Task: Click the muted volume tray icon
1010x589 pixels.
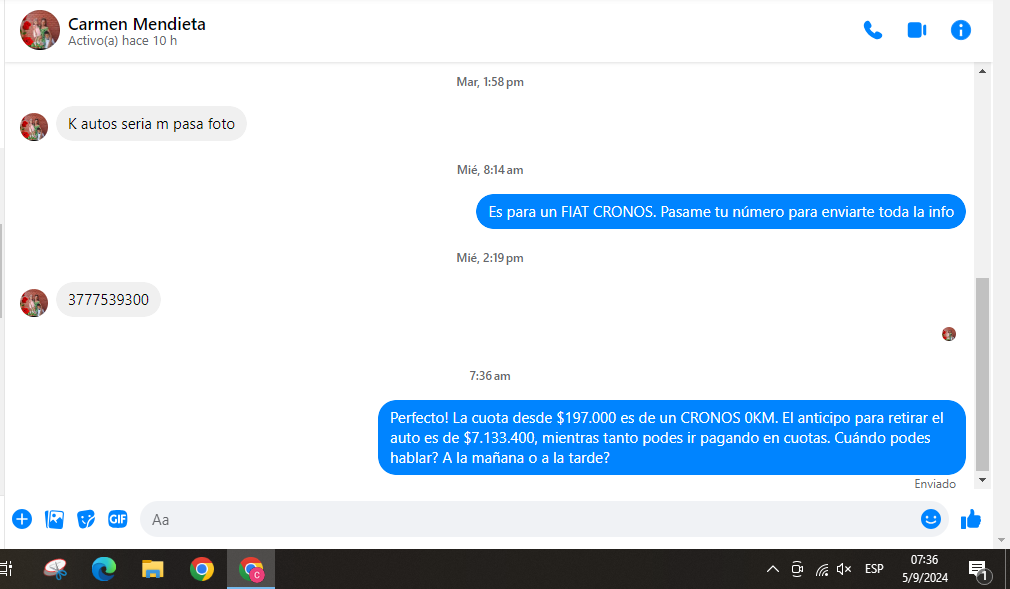Action: pyautogui.click(x=844, y=569)
